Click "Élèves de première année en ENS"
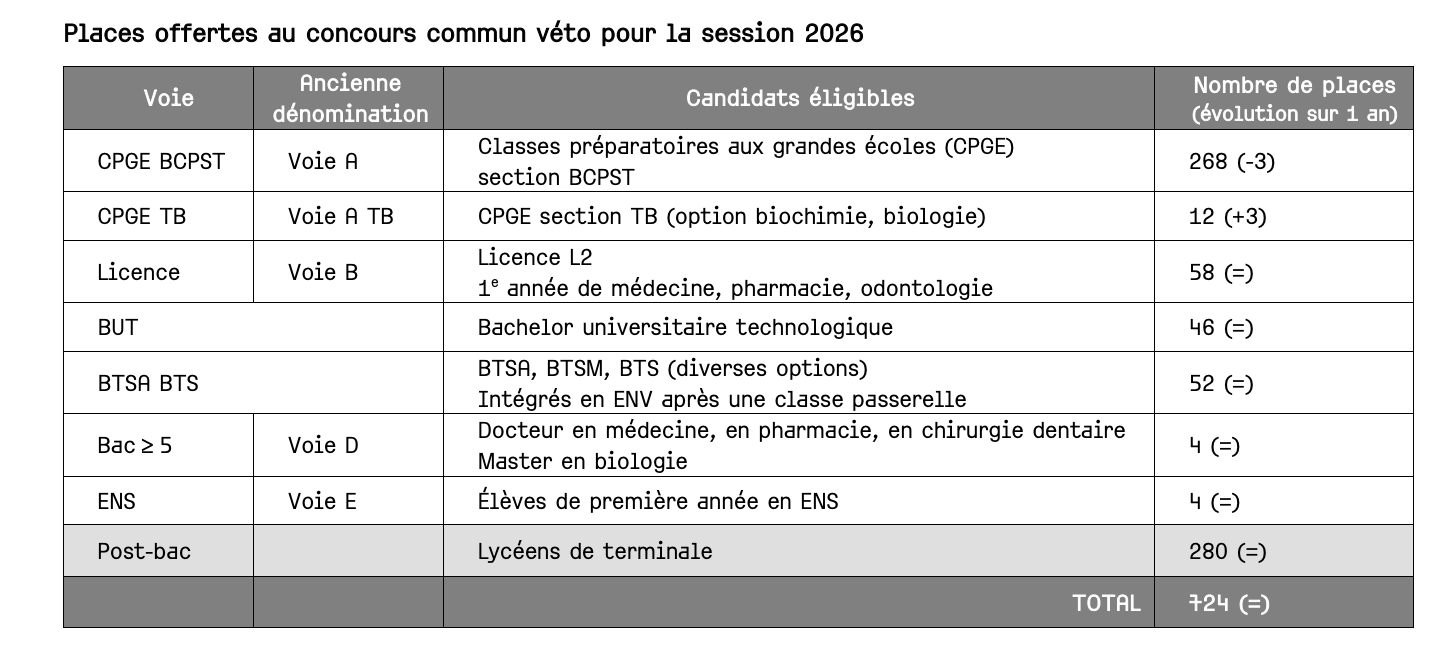1447x650 pixels. 658,502
